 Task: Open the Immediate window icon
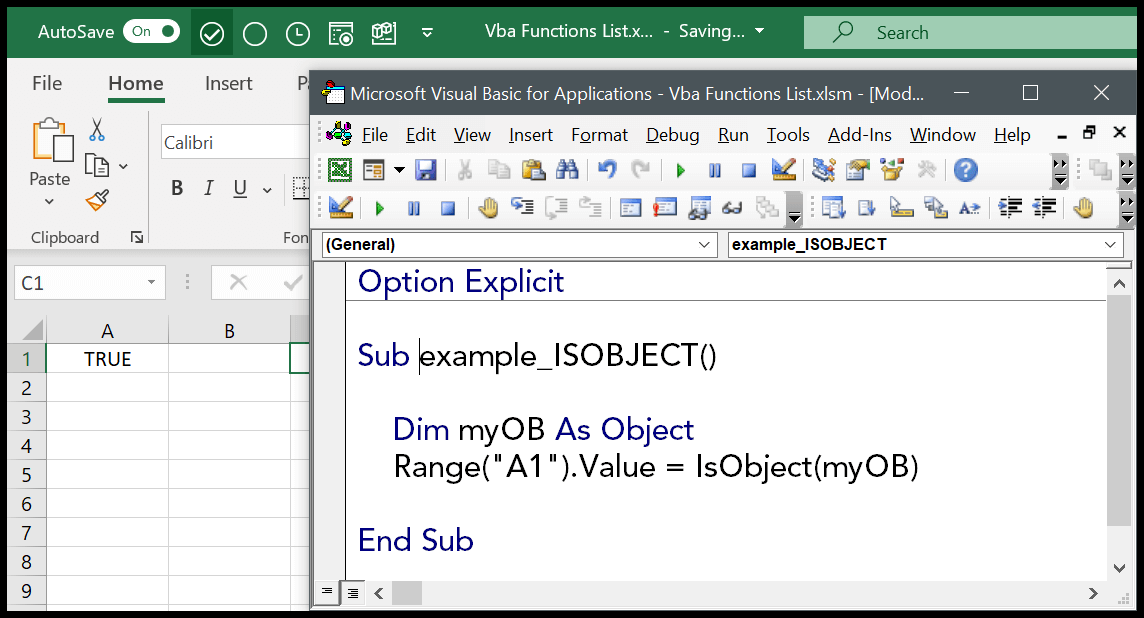(665, 207)
